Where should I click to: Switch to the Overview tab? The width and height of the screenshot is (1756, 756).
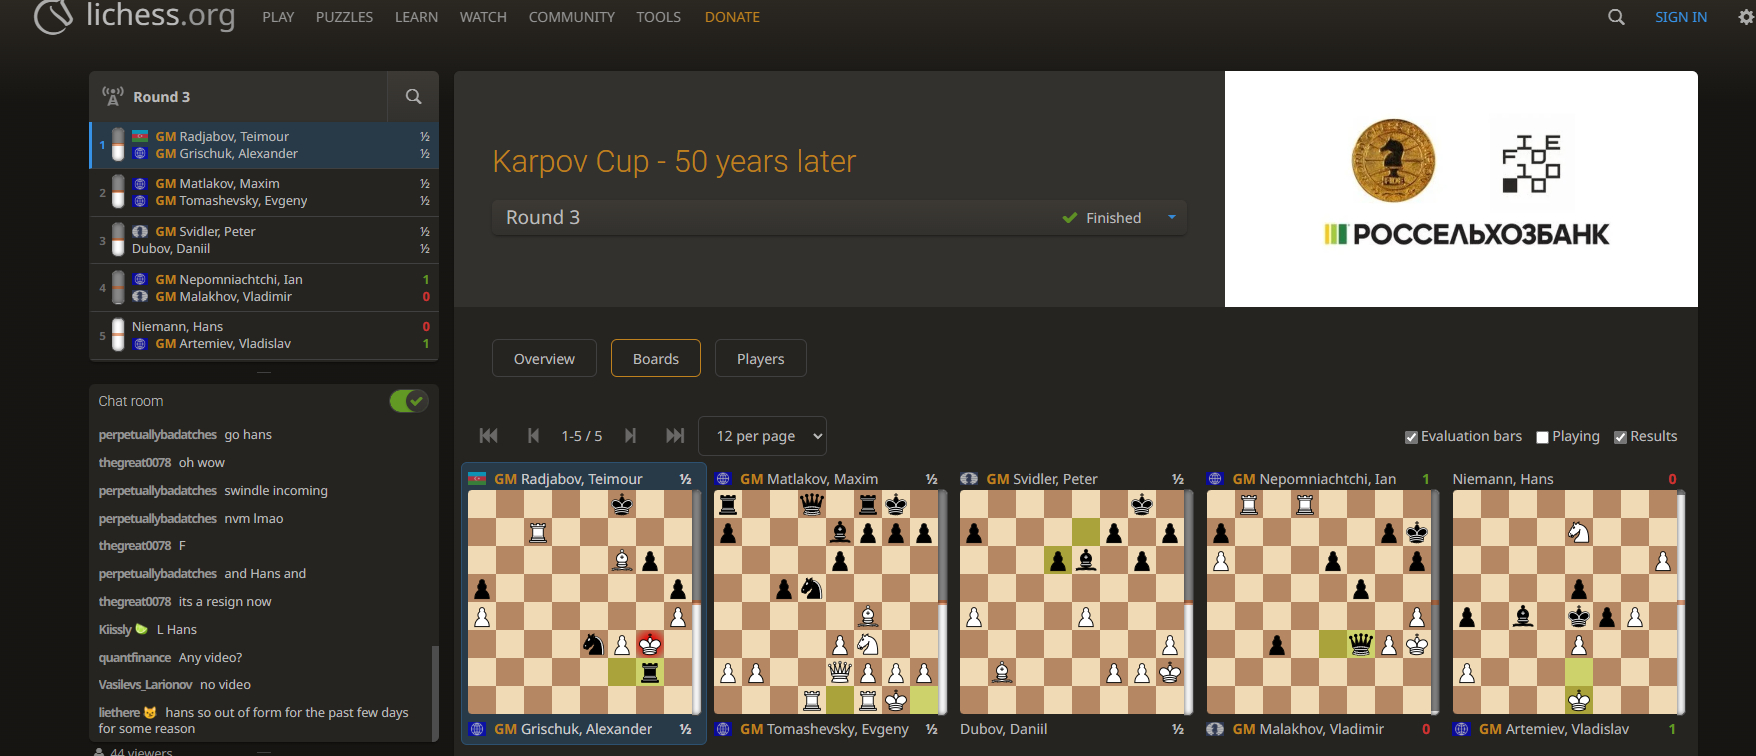[x=544, y=359]
